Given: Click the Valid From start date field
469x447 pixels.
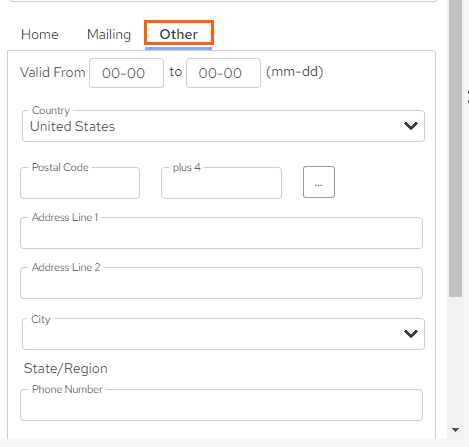Looking at the screenshot, I should click(126, 73).
